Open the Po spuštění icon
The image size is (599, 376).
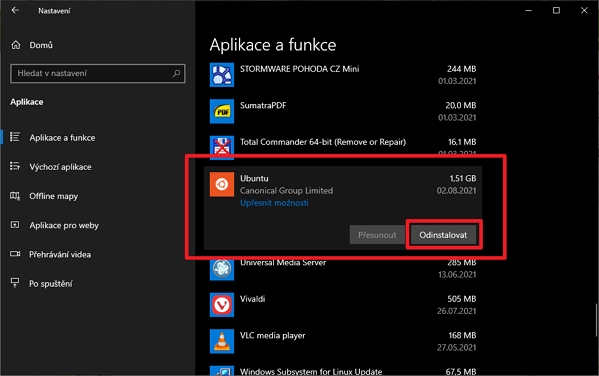pyautogui.click(x=15, y=283)
